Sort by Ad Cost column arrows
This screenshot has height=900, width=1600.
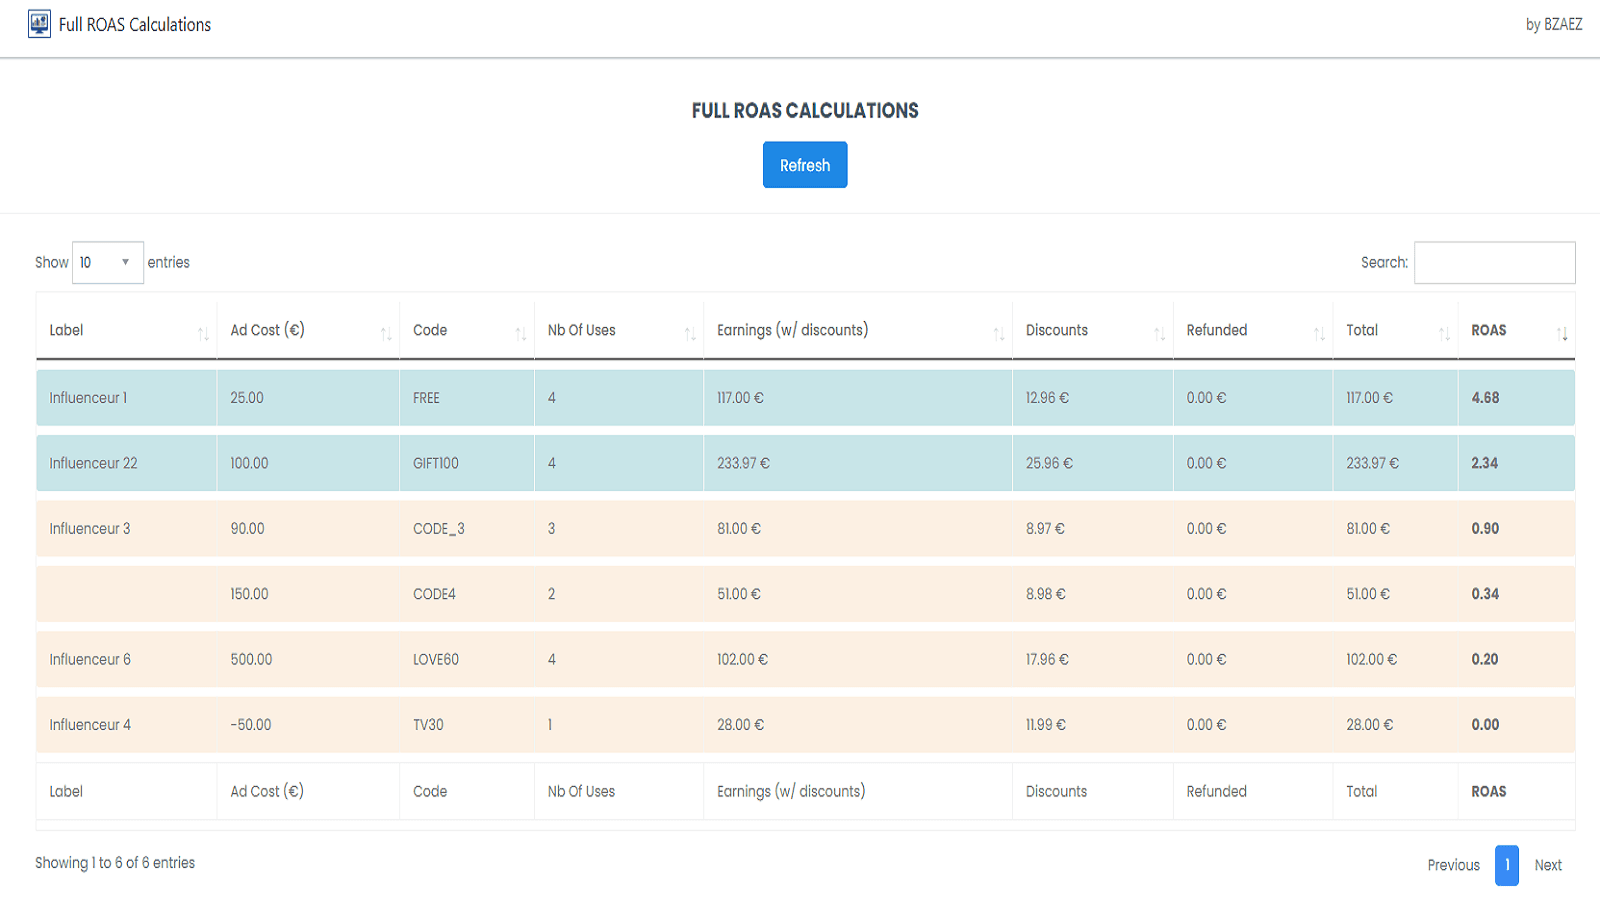[x=386, y=333]
